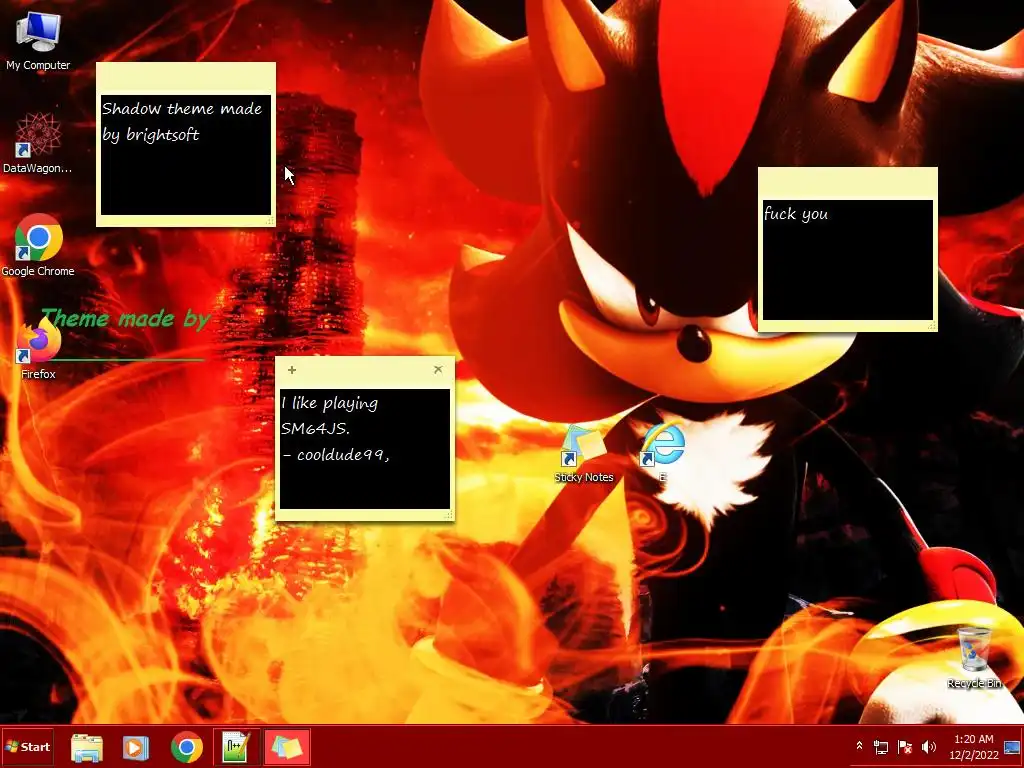Click the header of the 'fuck you' note
1024x768 pixels.
848,183
